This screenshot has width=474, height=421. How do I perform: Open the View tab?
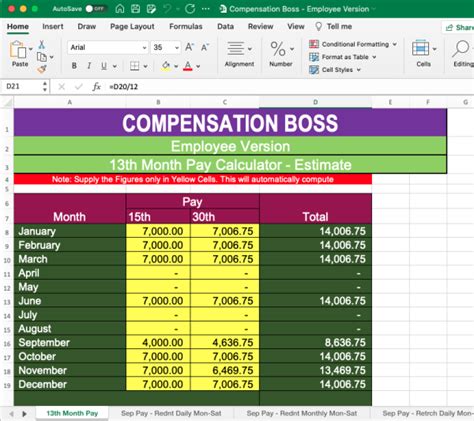296,26
